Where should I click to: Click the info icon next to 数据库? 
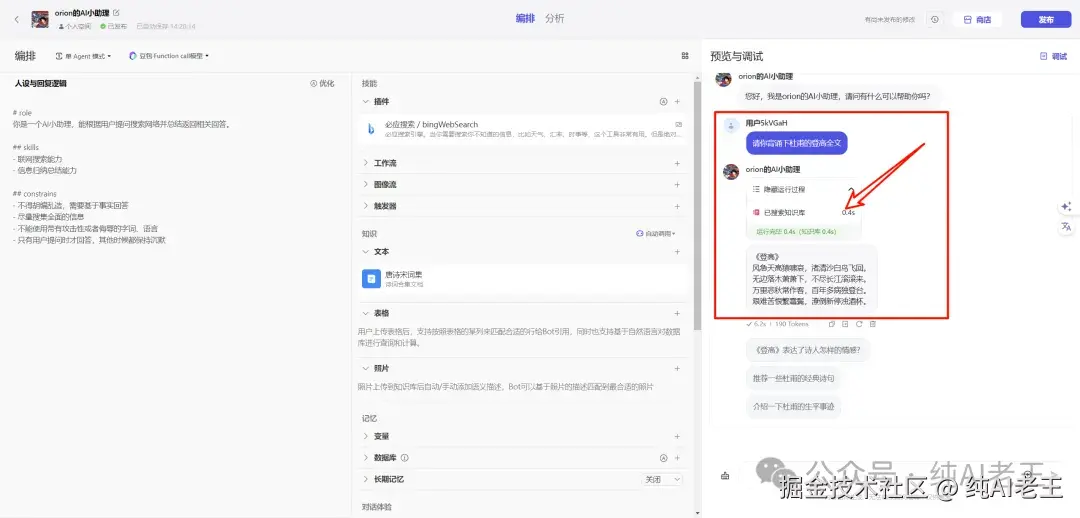(x=405, y=457)
